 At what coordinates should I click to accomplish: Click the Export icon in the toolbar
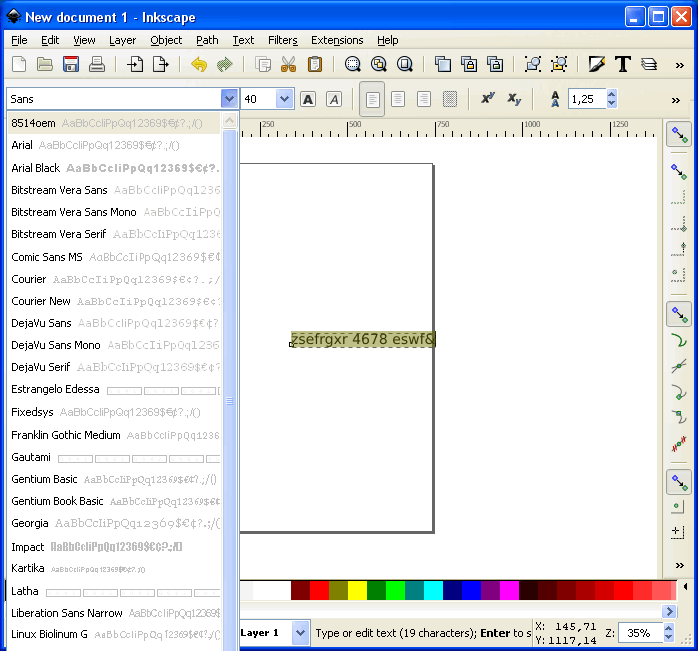161,65
